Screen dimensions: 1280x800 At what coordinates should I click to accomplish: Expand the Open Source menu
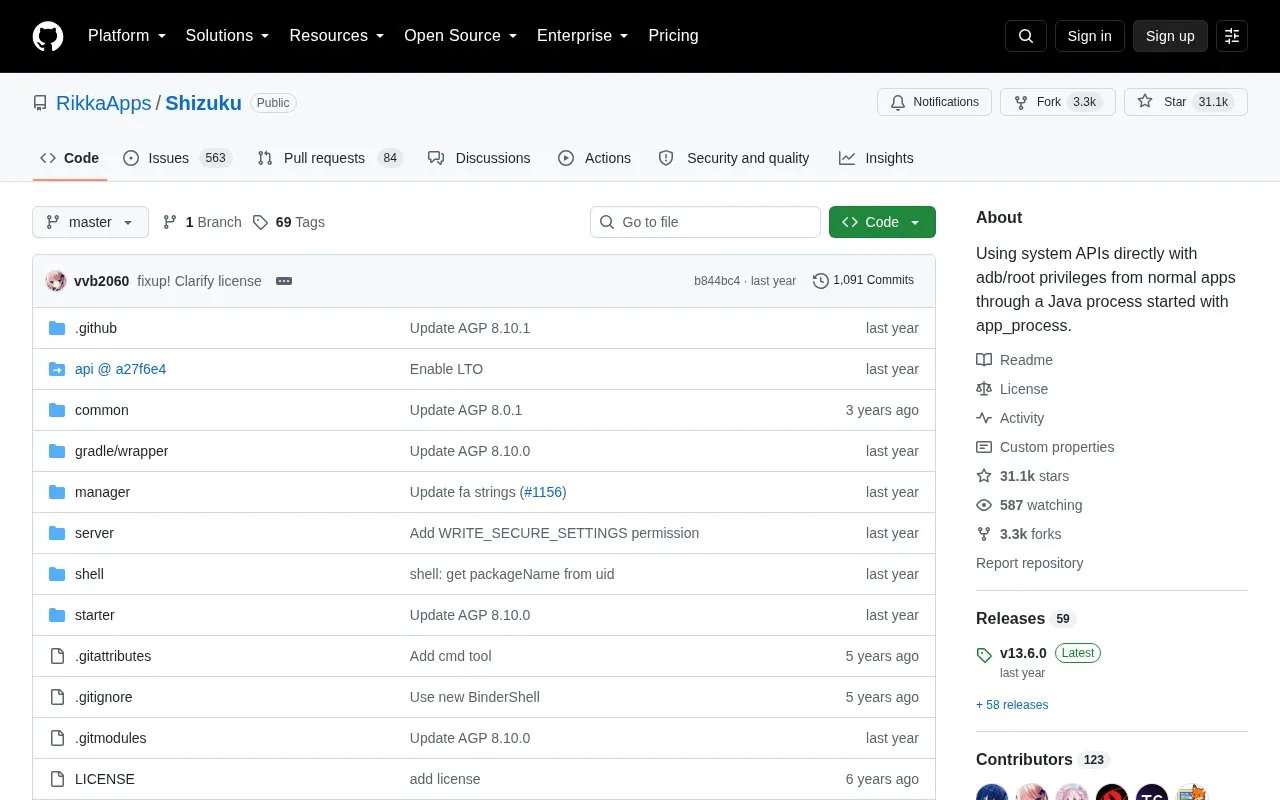coord(461,36)
